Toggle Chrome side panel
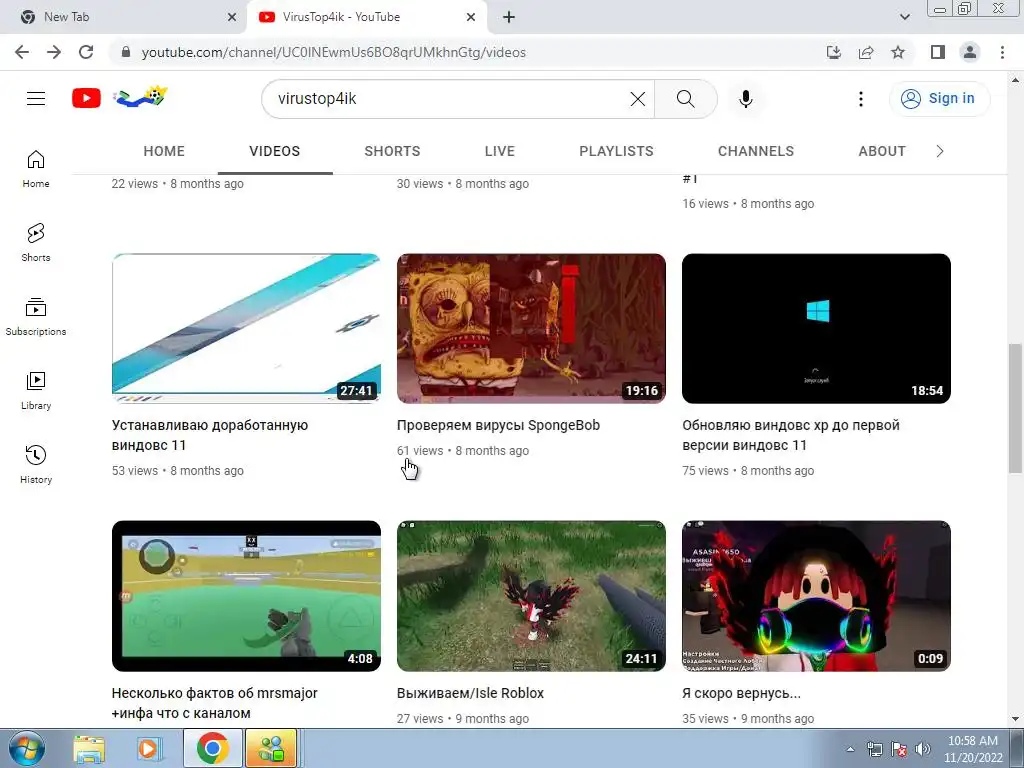This screenshot has height=768, width=1024. [938, 52]
